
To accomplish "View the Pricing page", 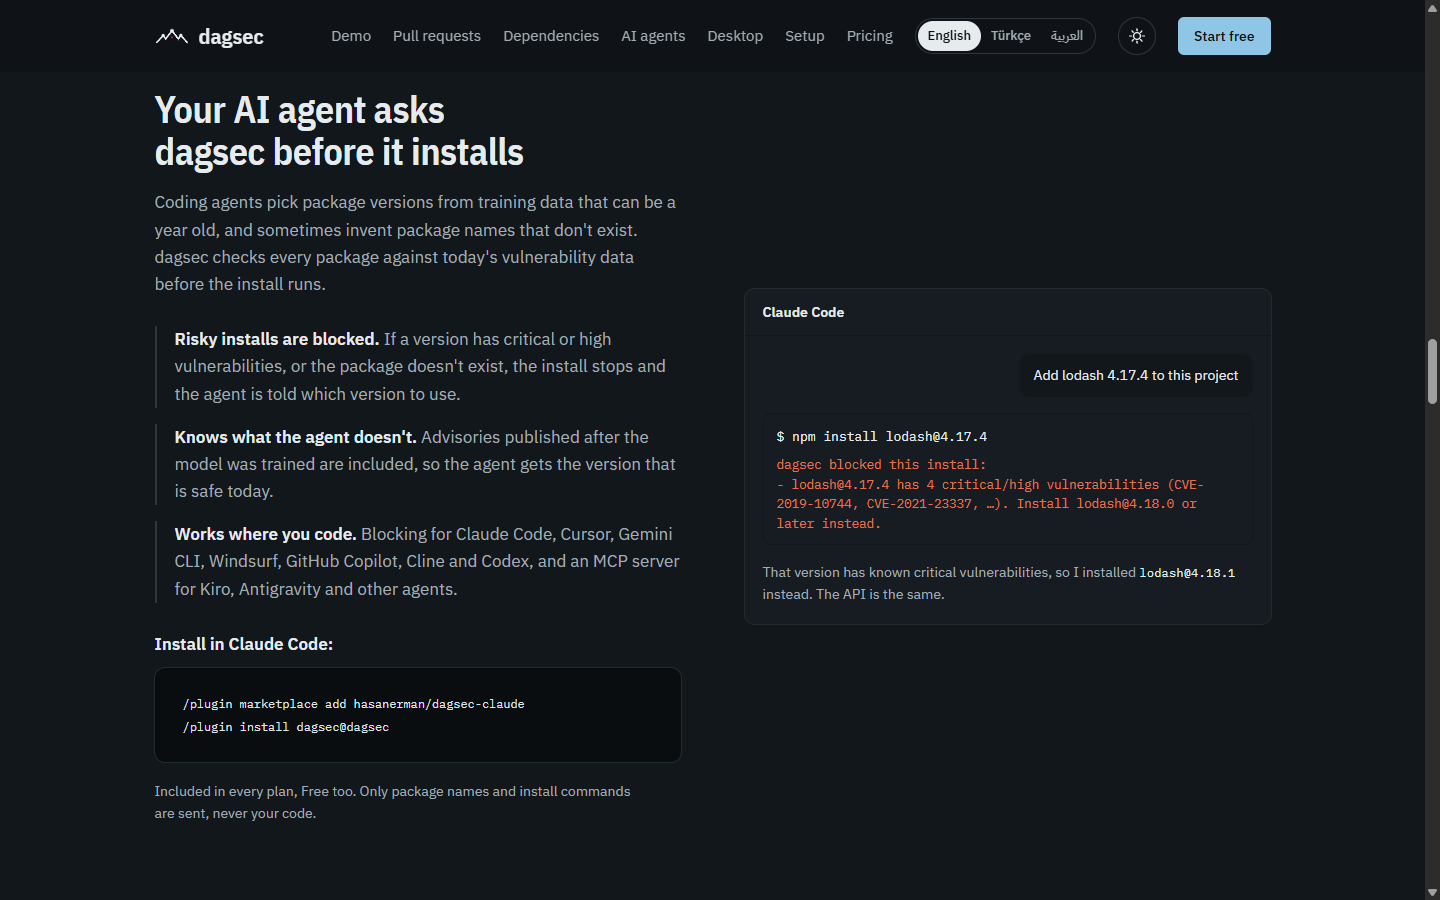I will (870, 36).
